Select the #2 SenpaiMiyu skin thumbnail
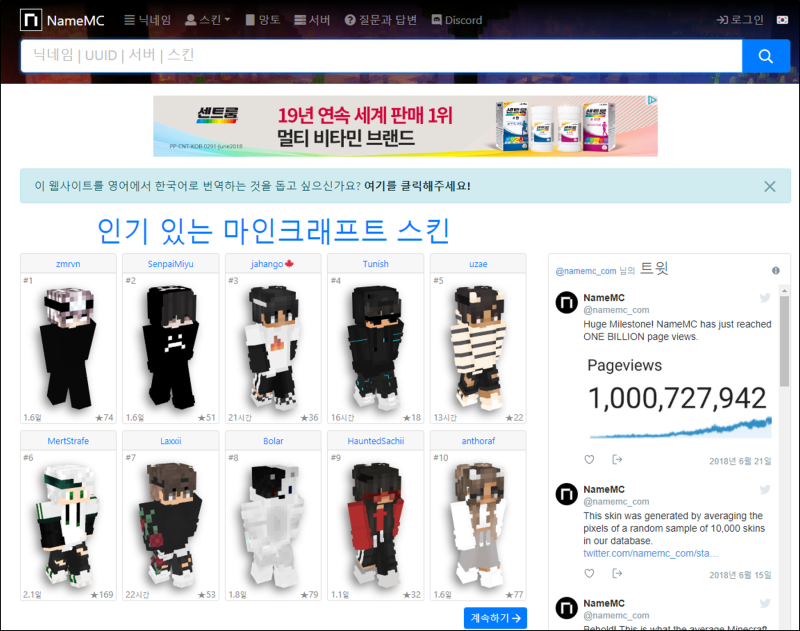 click(171, 347)
